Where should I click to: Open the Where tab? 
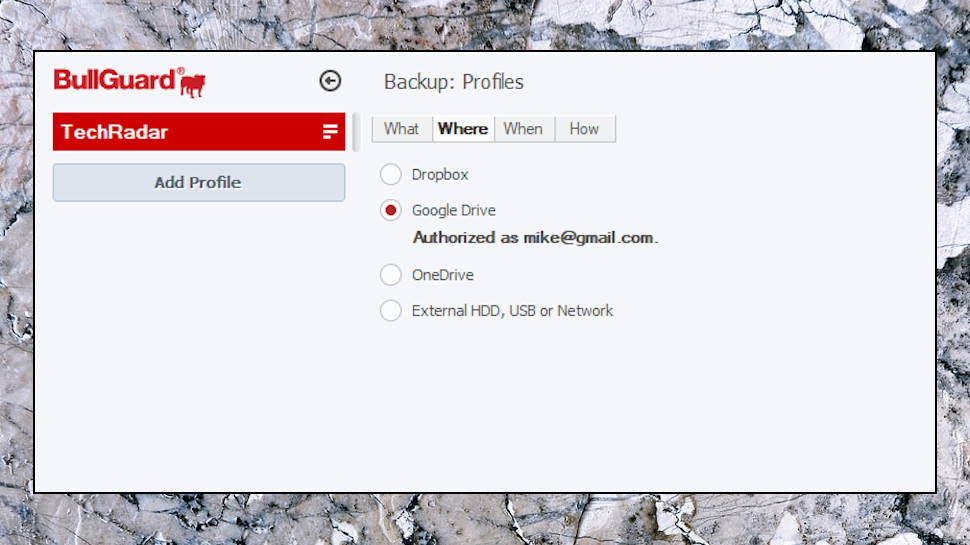click(x=463, y=129)
